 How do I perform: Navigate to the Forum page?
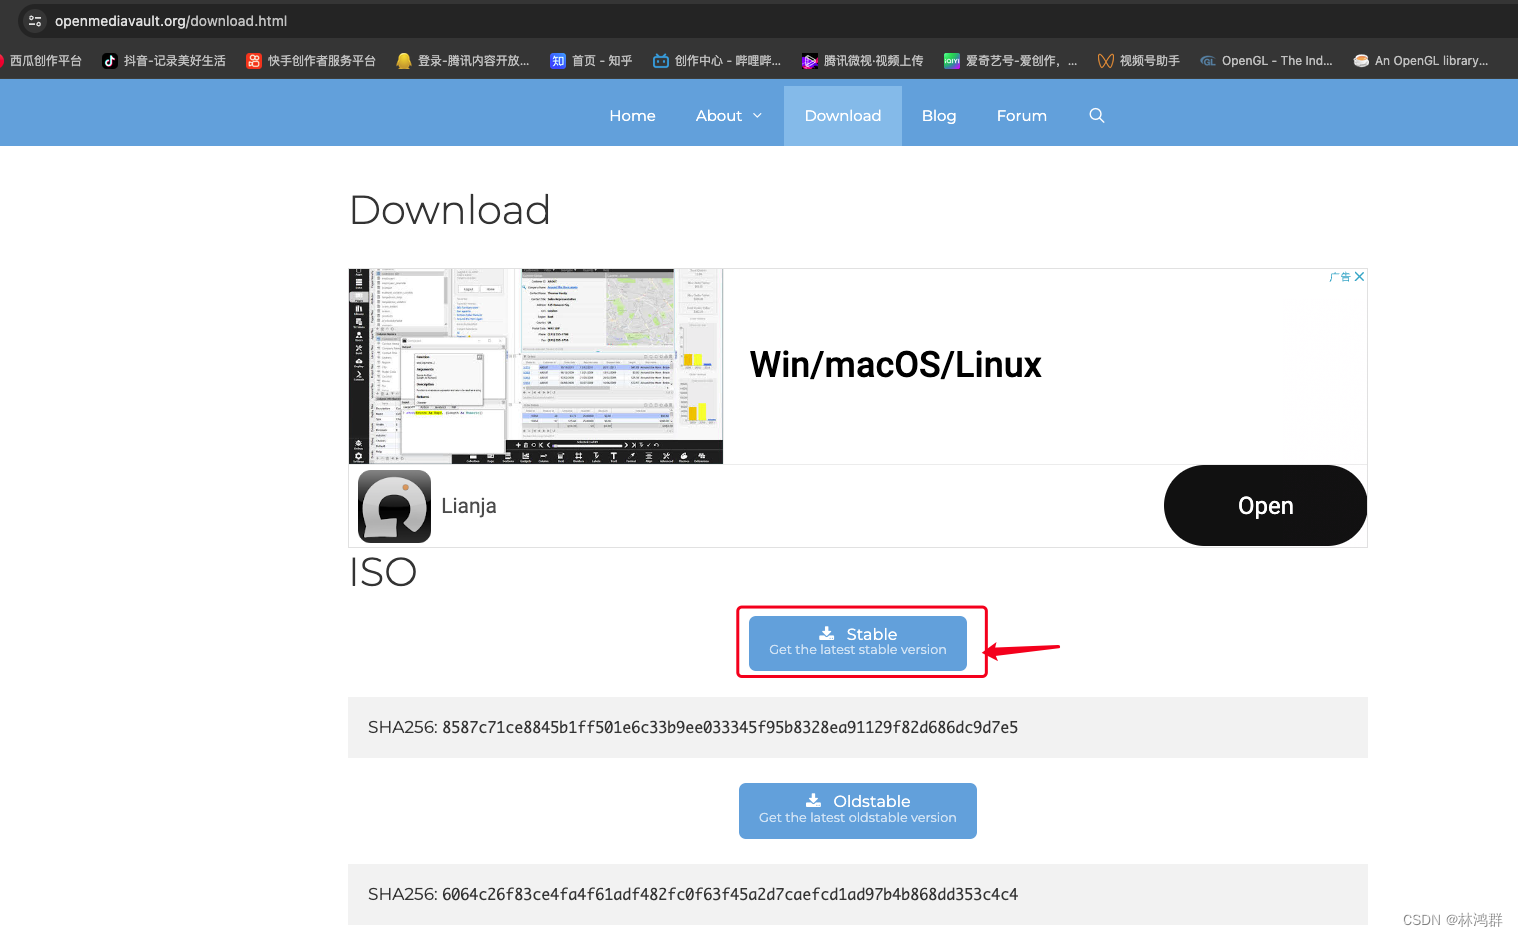tap(1021, 116)
